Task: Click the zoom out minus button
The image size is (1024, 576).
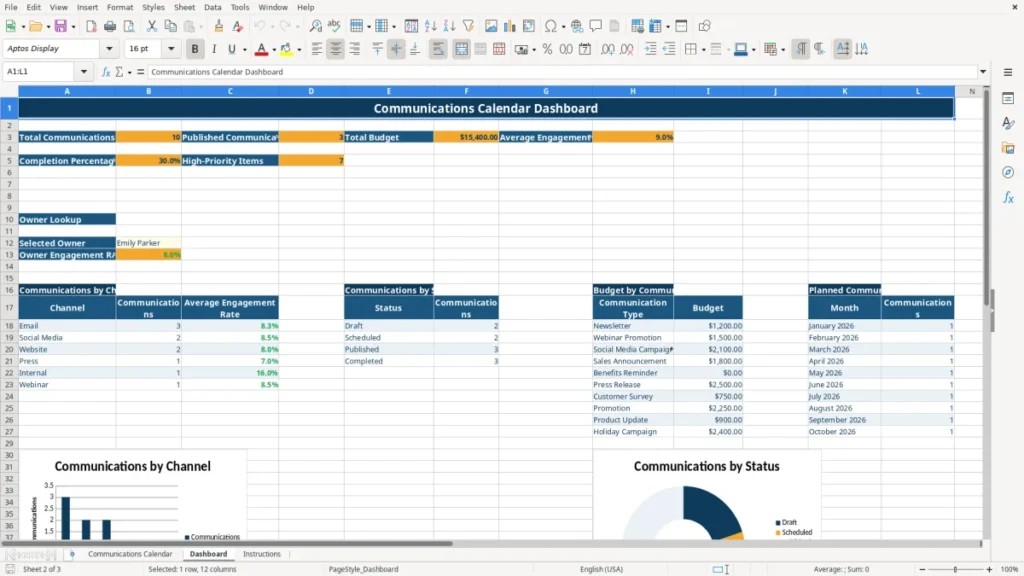Action: pyautogui.click(x=922, y=569)
